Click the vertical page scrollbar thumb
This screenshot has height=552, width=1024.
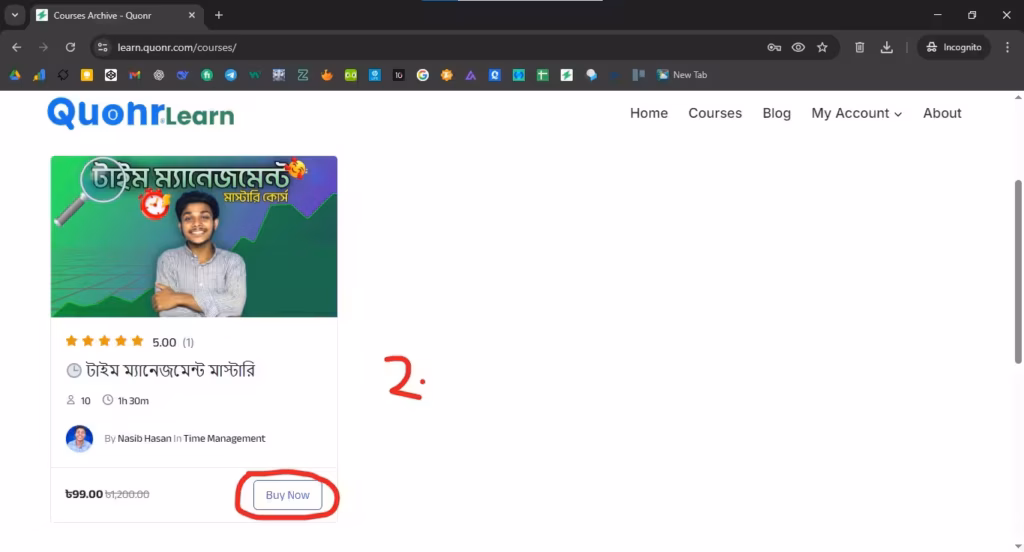coord(1018,271)
